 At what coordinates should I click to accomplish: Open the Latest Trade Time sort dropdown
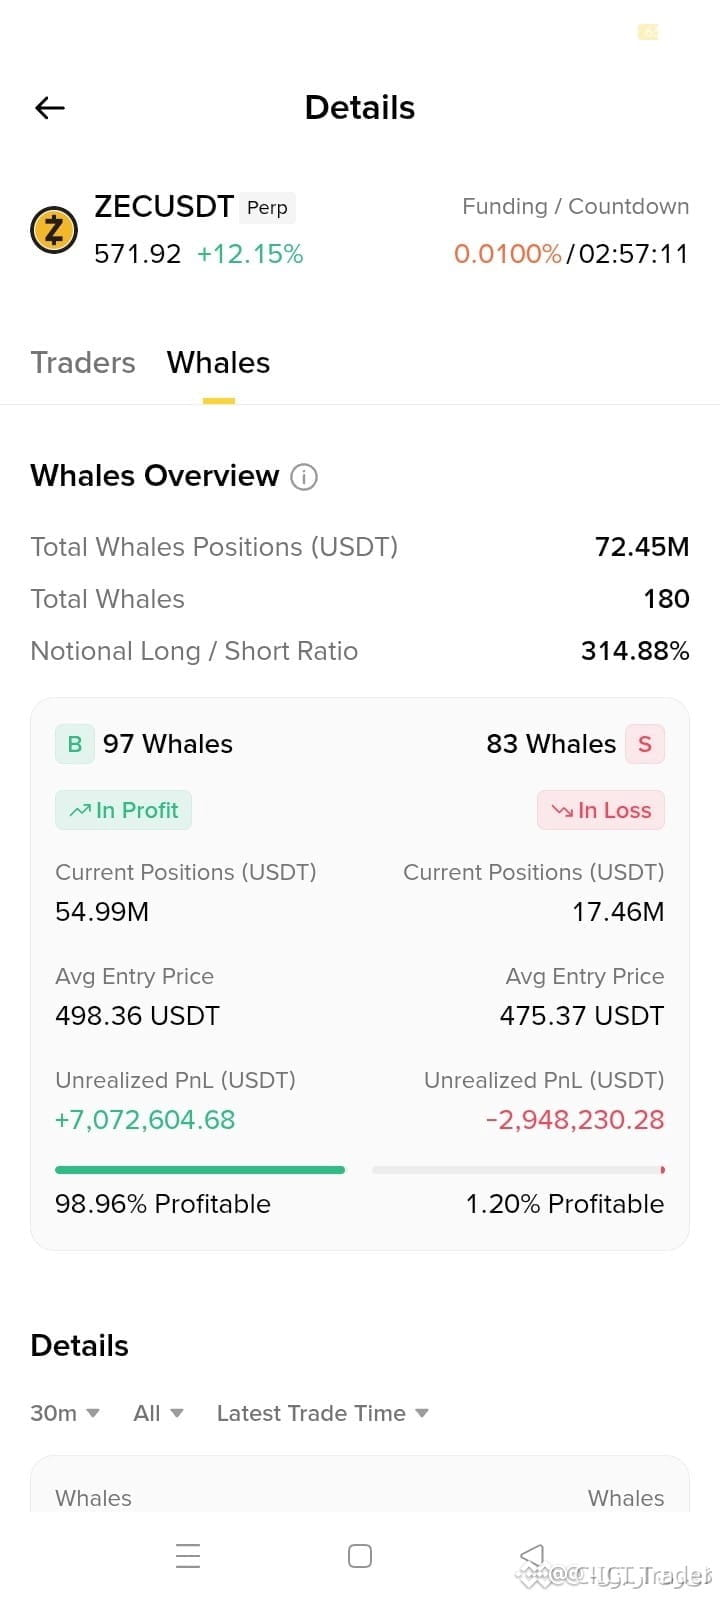tap(322, 1413)
